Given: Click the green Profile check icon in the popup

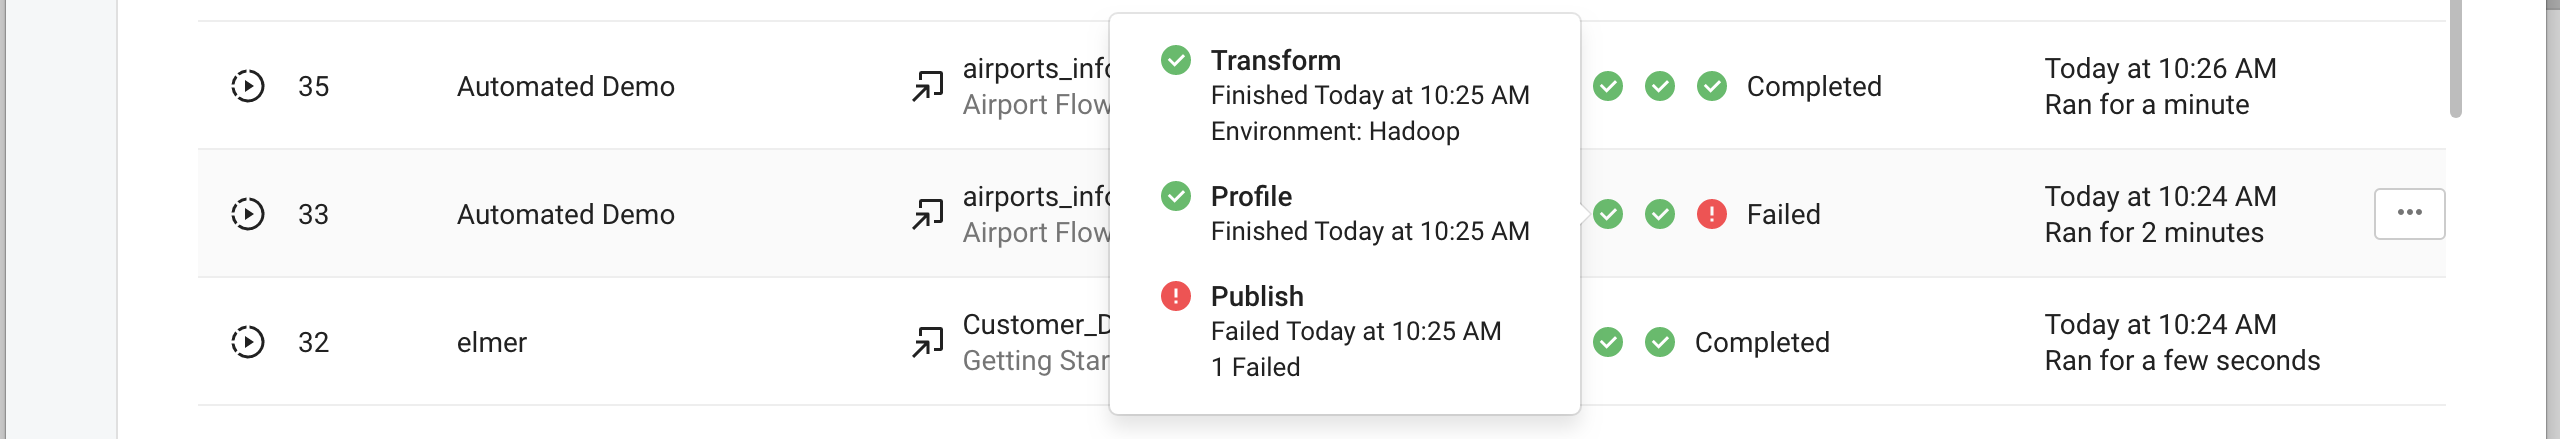Looking at the screenshot, I should click(x=1176, y=196).
